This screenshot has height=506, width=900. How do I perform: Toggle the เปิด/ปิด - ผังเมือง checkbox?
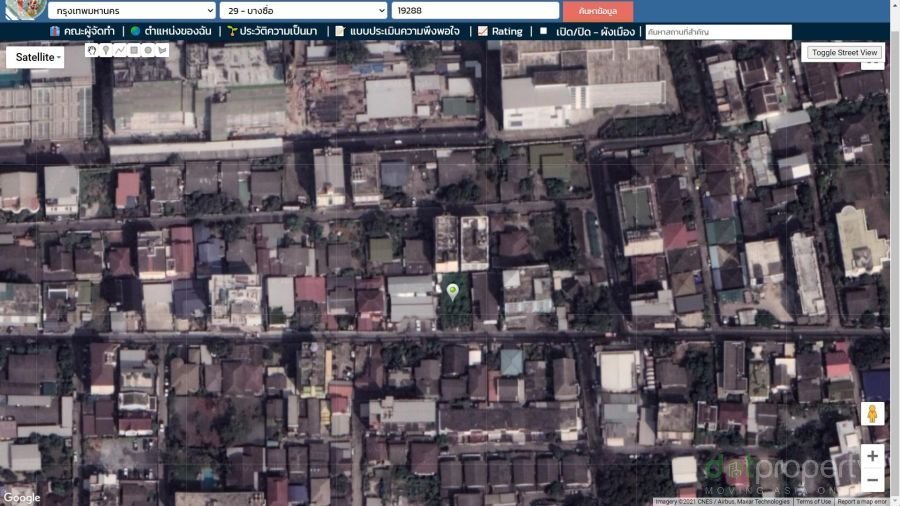(544, 31)
